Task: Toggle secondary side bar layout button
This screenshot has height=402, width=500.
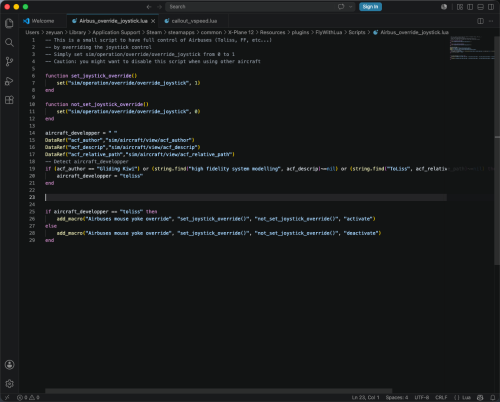Action: click(x=491, y=7)
